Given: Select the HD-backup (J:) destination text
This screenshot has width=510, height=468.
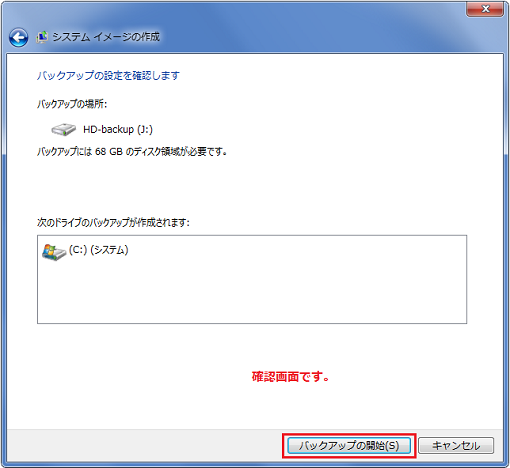Looking at the screenshot, I should 118,129.
